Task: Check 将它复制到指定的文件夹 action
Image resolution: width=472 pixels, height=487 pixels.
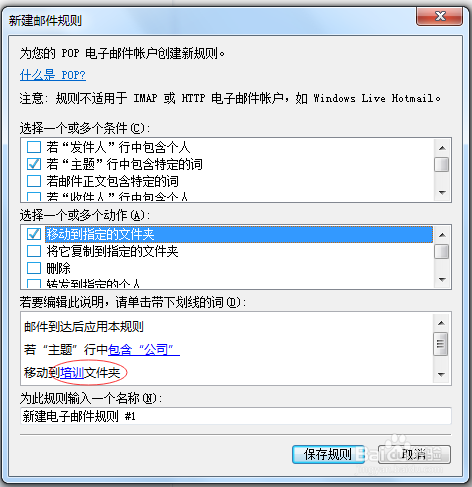Action: click(x=34, y=251)
